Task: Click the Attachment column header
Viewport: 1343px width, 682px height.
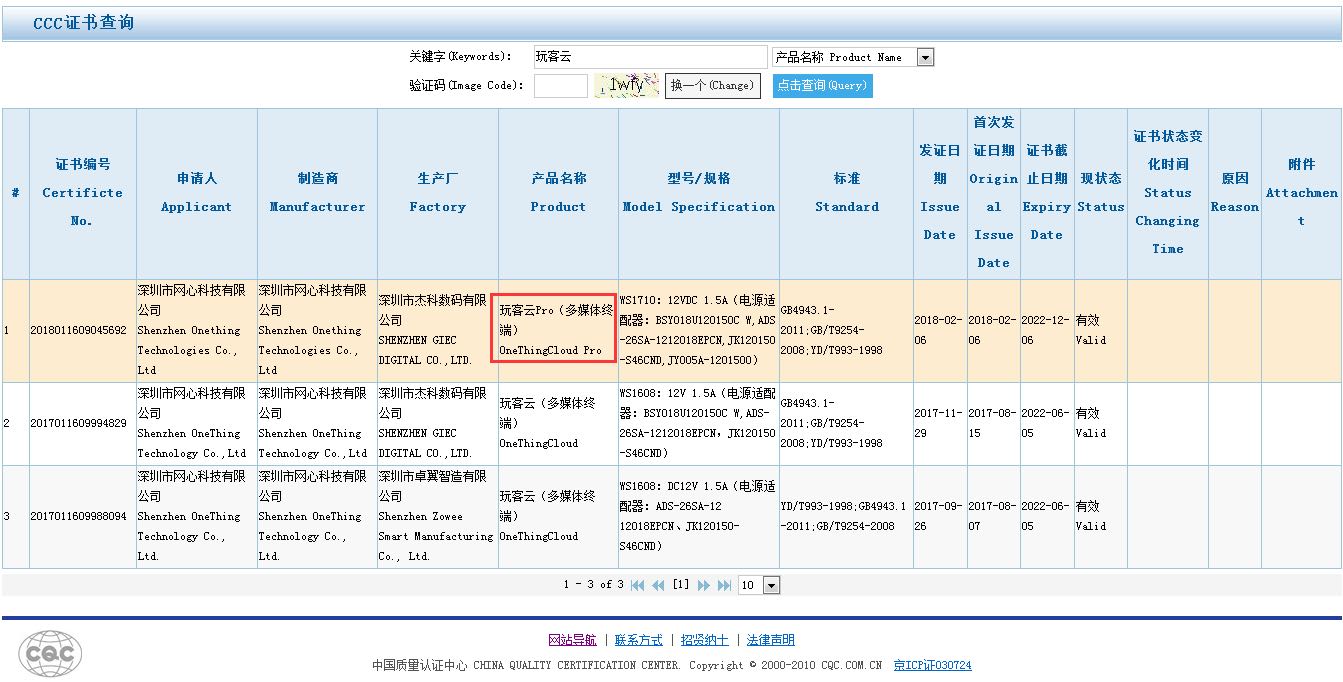Action: pos(1301,193)
